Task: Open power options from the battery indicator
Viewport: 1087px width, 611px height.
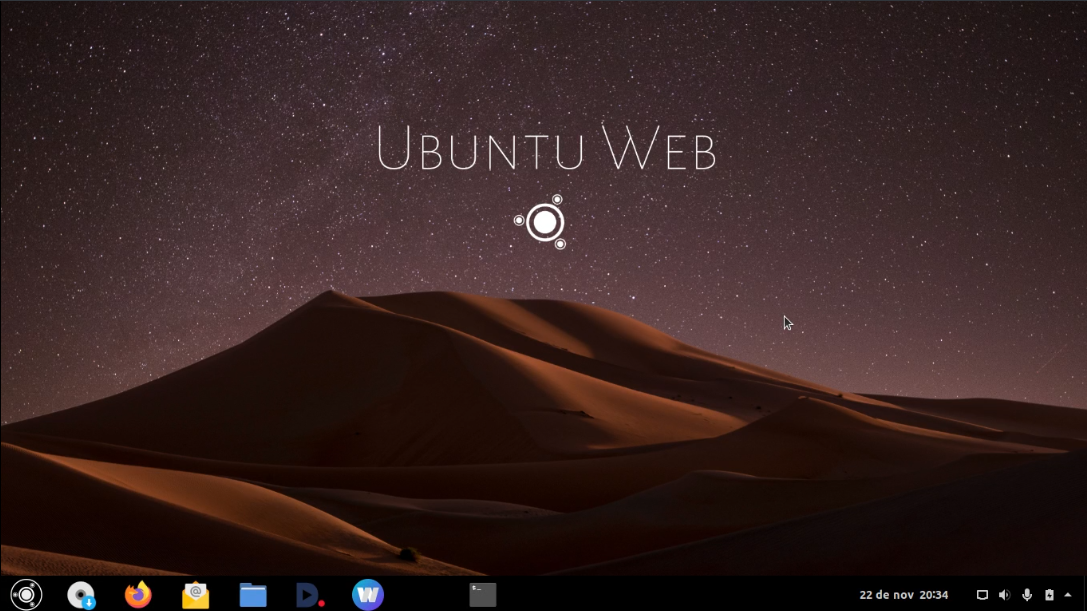Action: [1049, 594]
